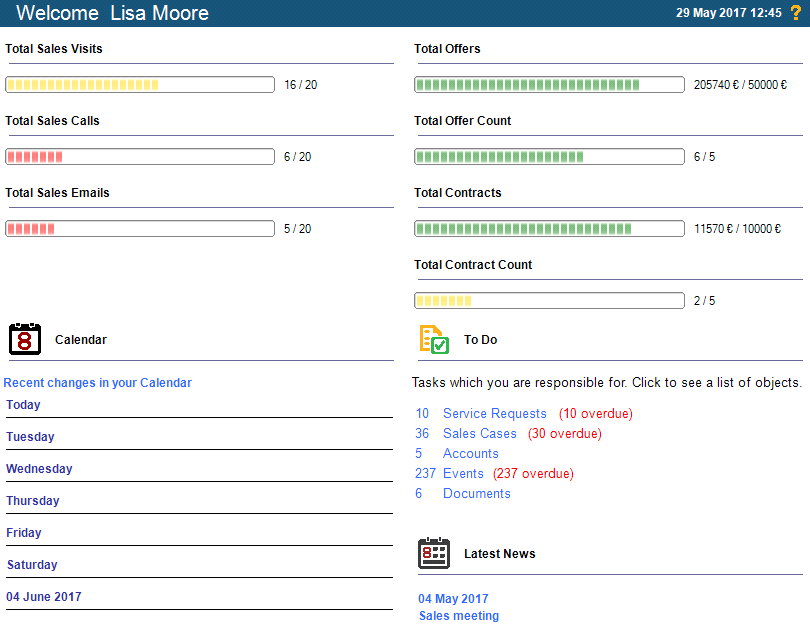
Task: Click the Total Contracts heading
Action: click(458, 193)
